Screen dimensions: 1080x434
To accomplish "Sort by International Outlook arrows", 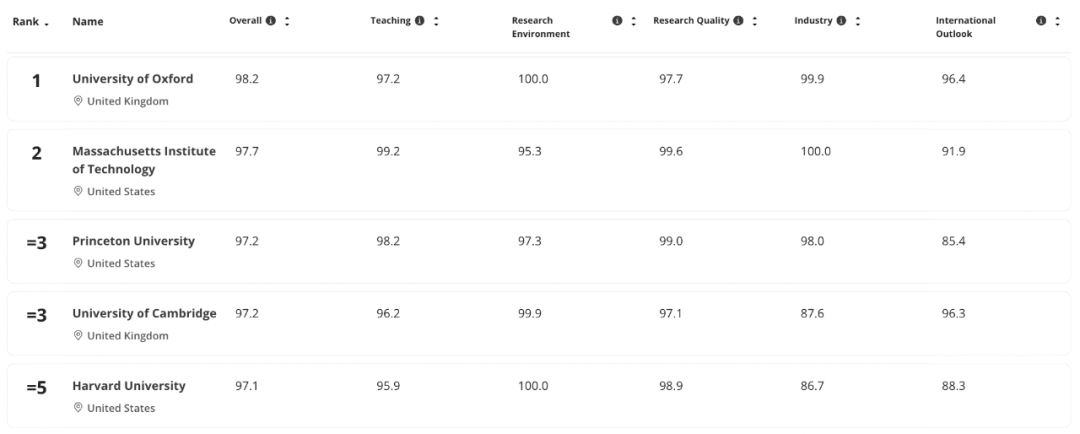I will [x=1058, y=21].
